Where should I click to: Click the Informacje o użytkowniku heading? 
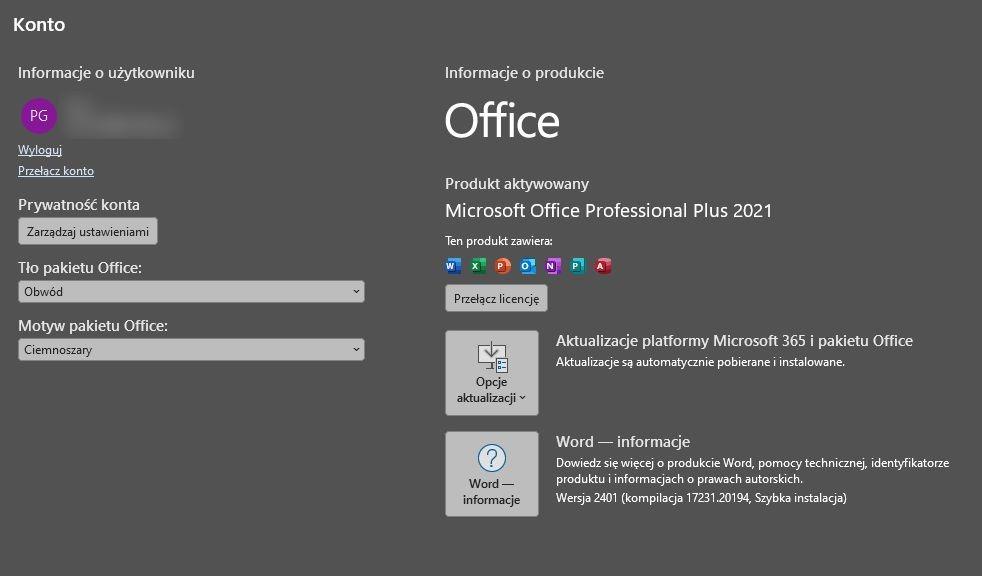point(106,73)
